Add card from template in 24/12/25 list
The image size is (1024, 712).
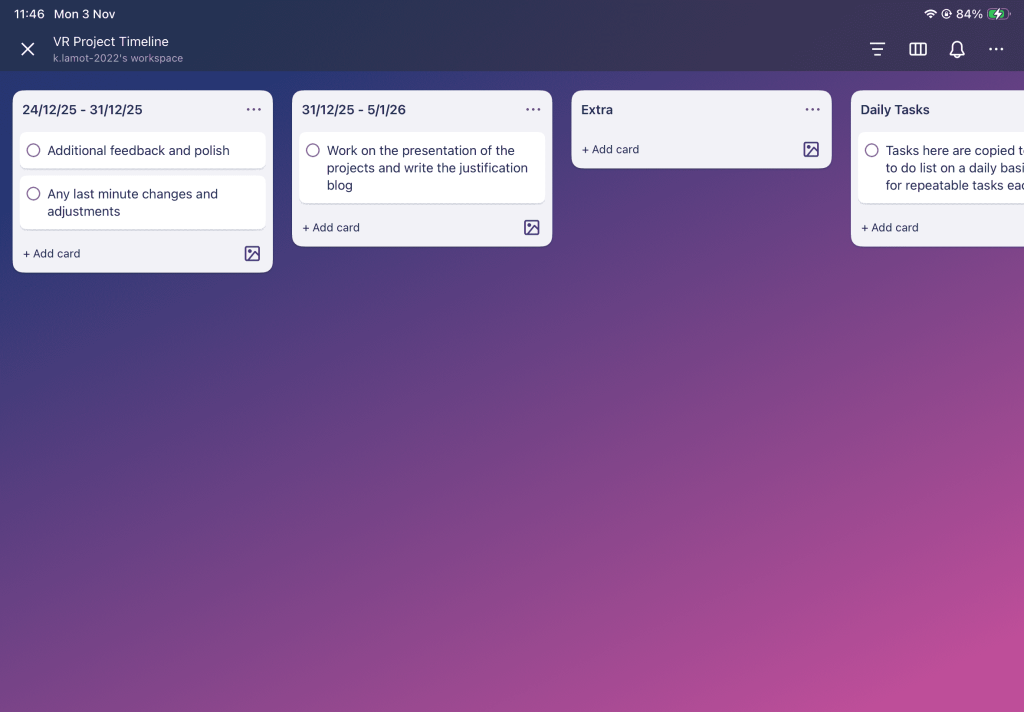(x=252, y=254)
